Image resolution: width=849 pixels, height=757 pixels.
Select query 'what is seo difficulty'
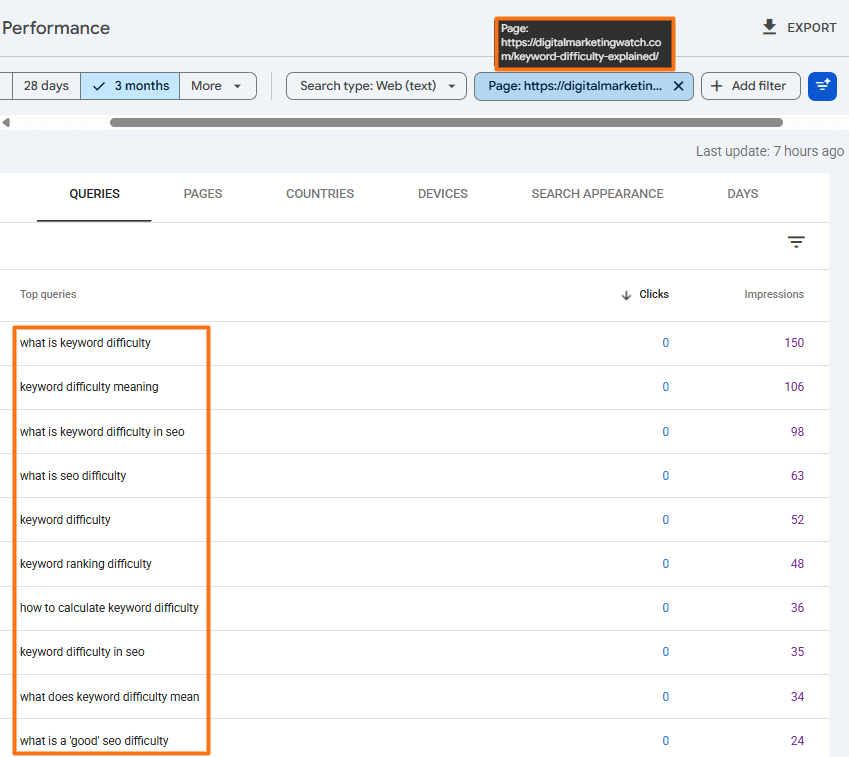73,475
